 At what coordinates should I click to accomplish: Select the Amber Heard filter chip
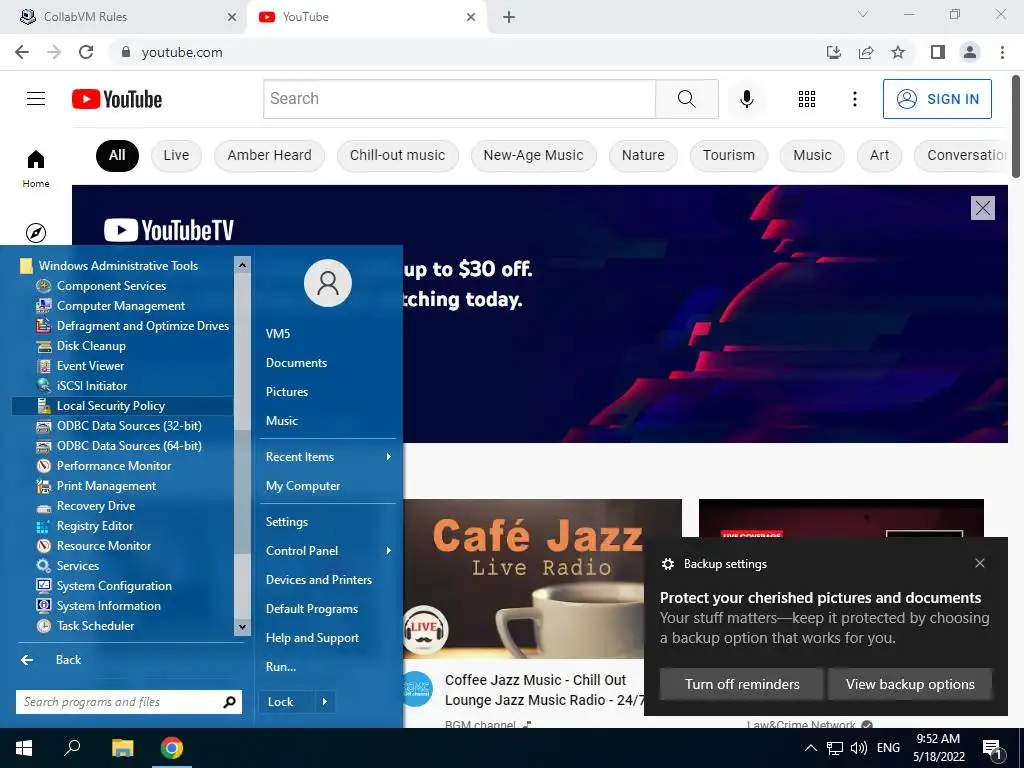click(269, 155)
